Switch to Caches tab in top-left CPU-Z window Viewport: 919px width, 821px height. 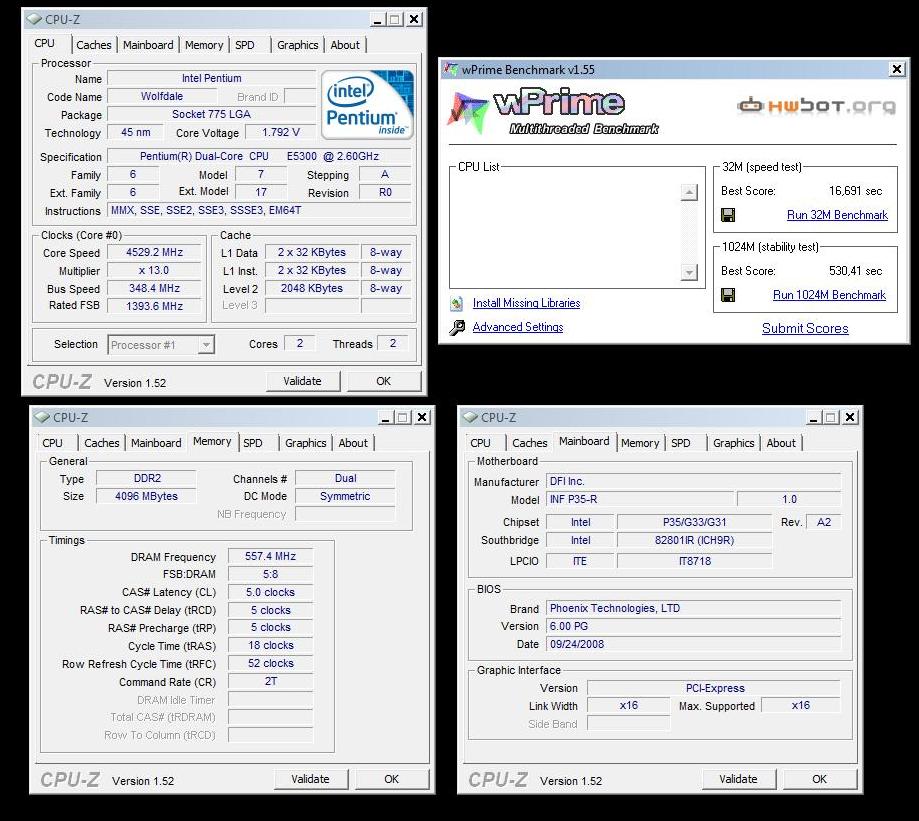(94, 45)
